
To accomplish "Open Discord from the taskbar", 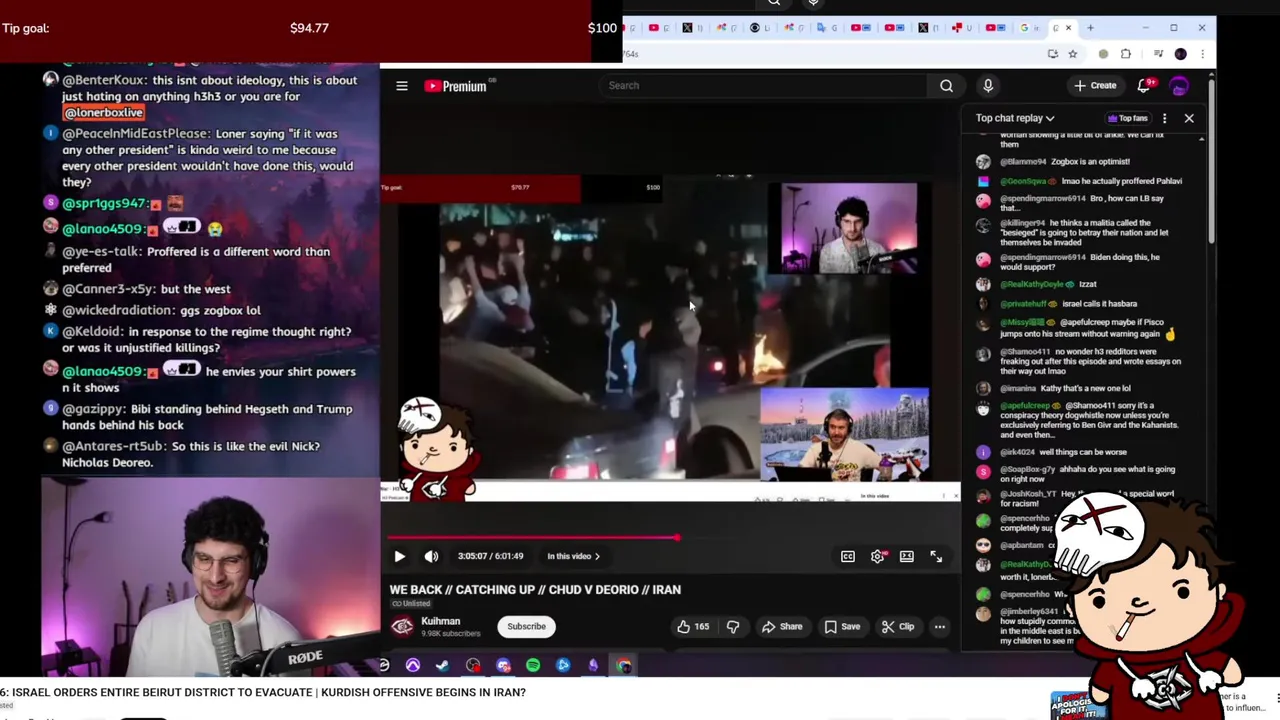I will coord(503,665).
